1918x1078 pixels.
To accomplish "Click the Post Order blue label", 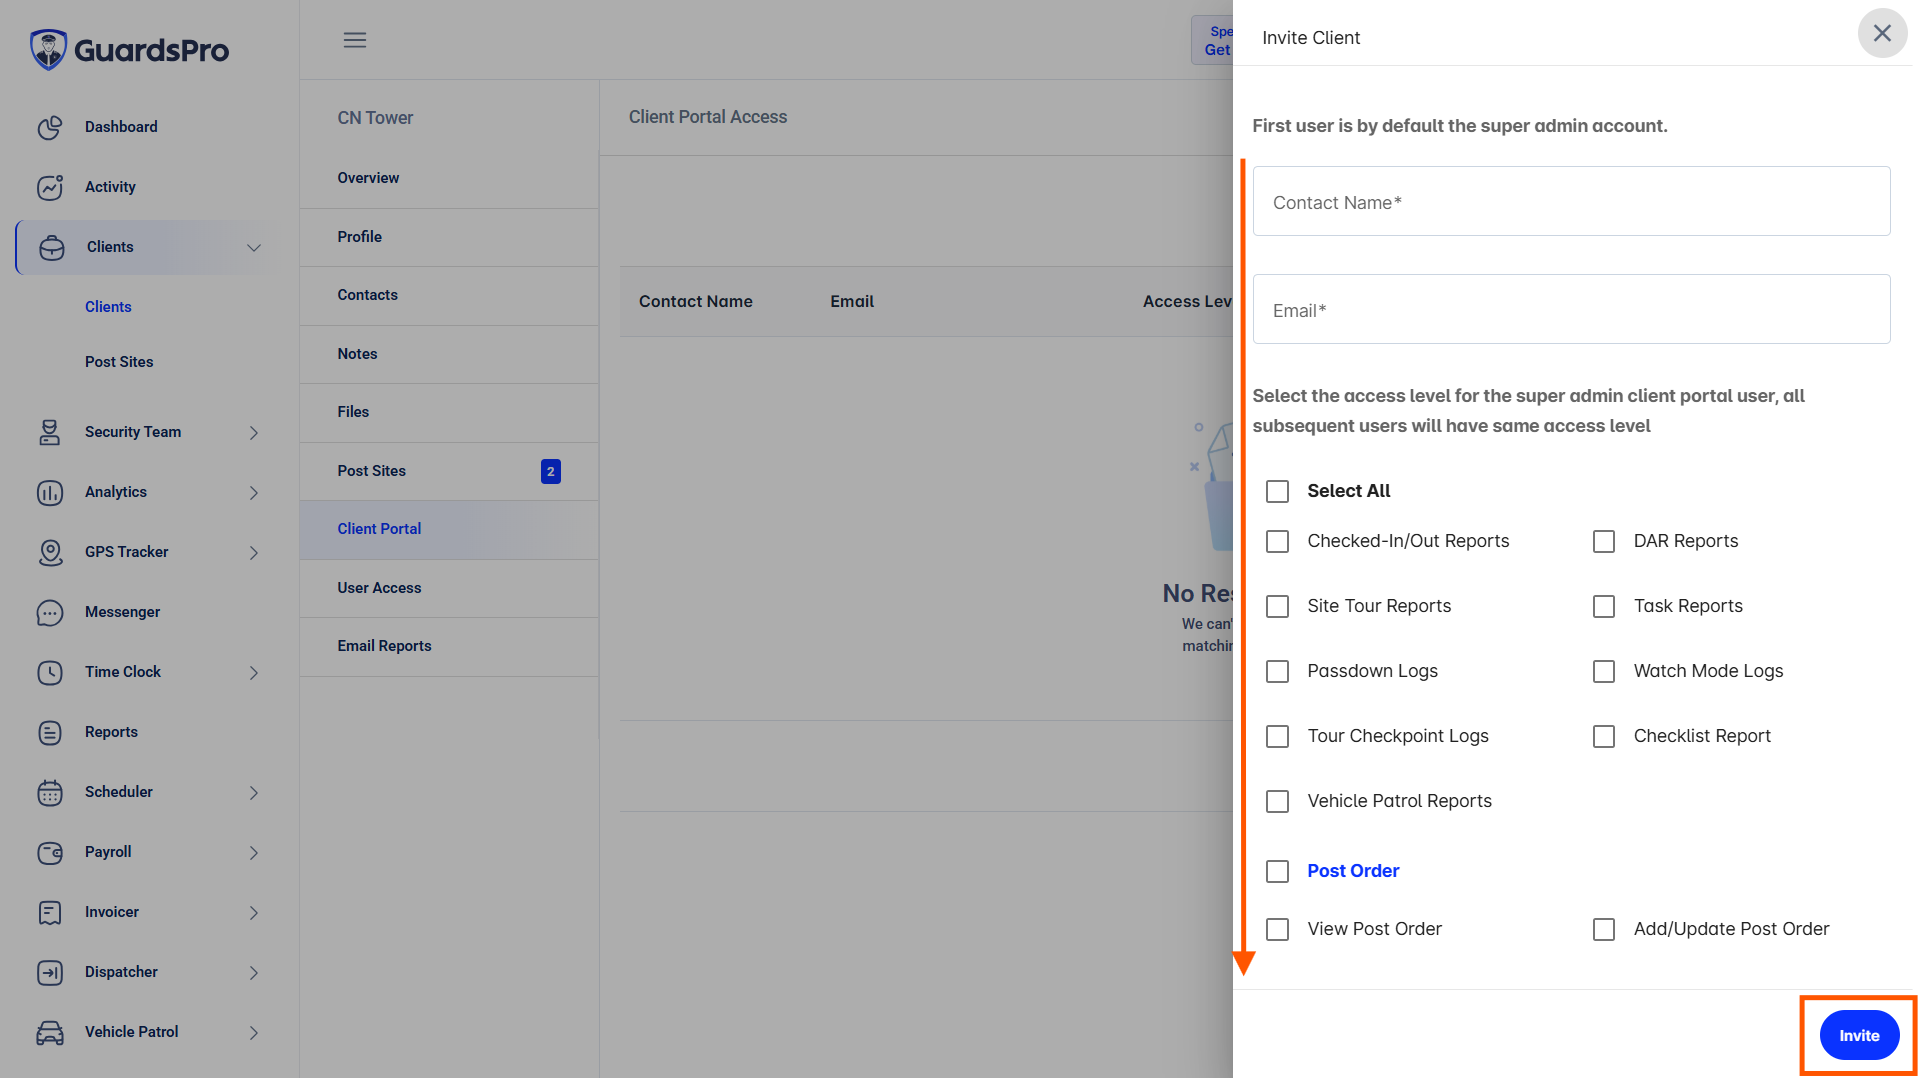I will point(1353,871).
